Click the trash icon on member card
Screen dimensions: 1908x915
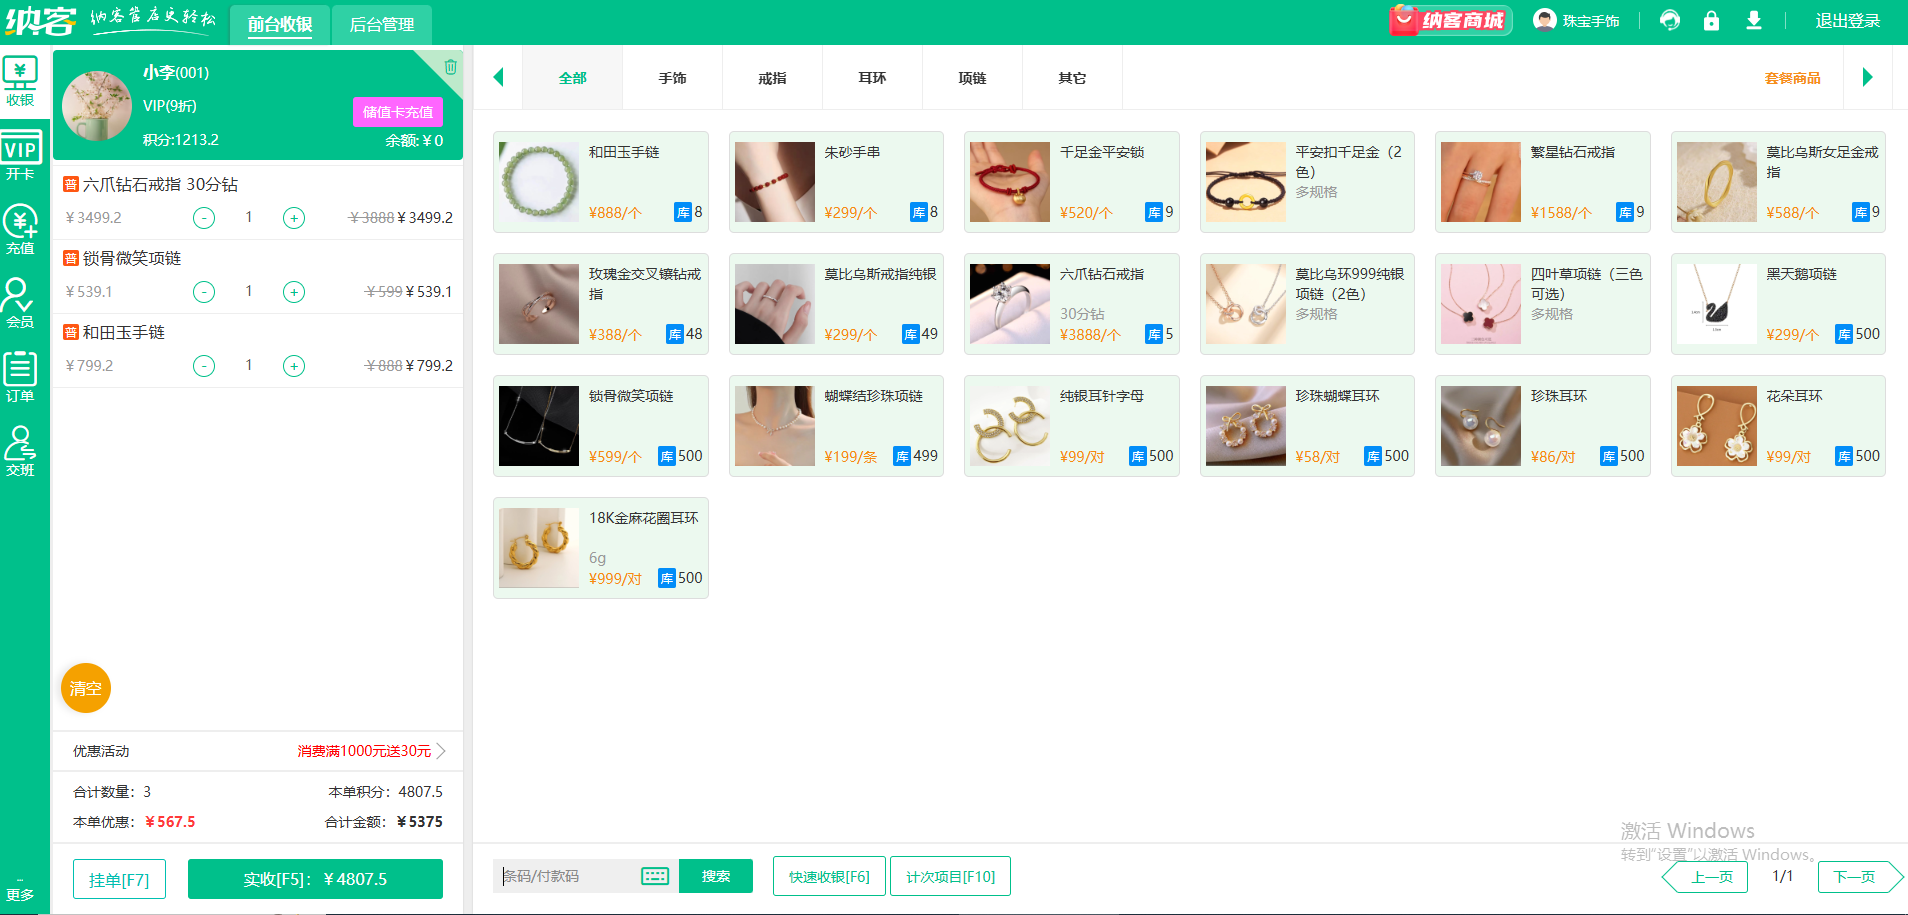click(450, 67)
